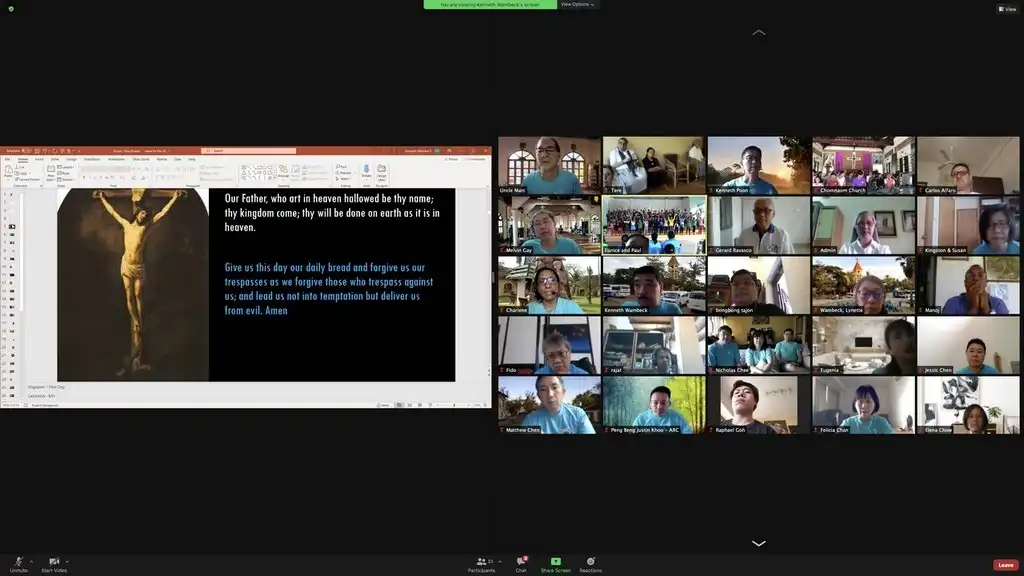Open the Reactions menu
1024x576 pixels.
(590, 564)
